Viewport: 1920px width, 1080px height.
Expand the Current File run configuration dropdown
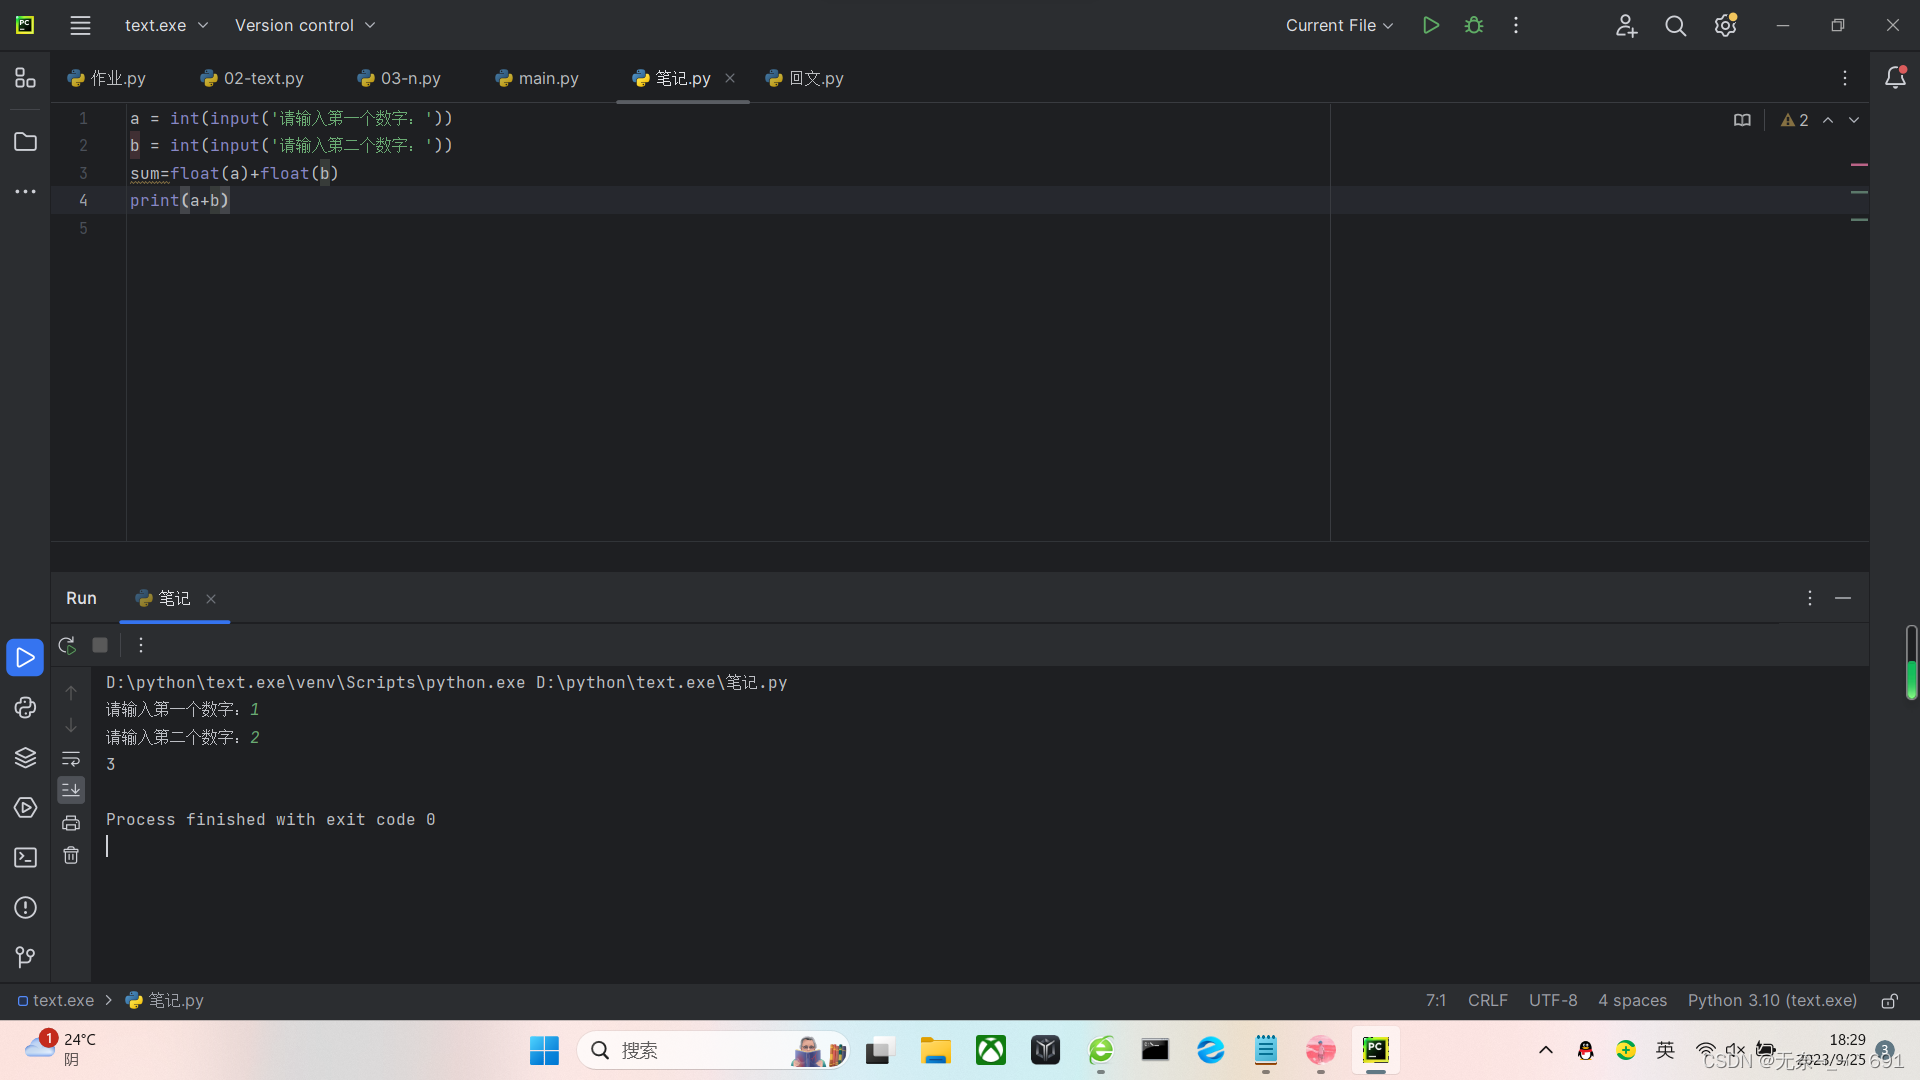(1339, 25)
